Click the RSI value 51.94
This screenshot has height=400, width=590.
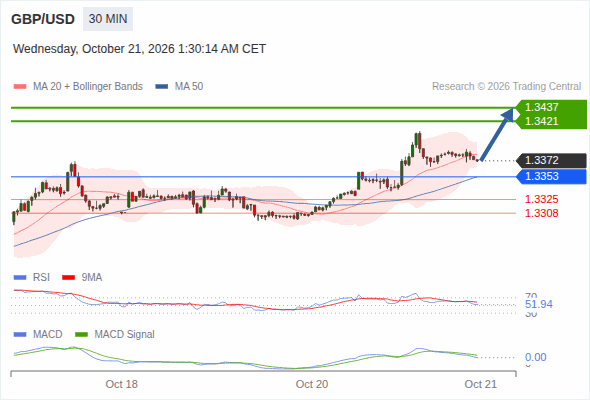click(x=539, y=304)
